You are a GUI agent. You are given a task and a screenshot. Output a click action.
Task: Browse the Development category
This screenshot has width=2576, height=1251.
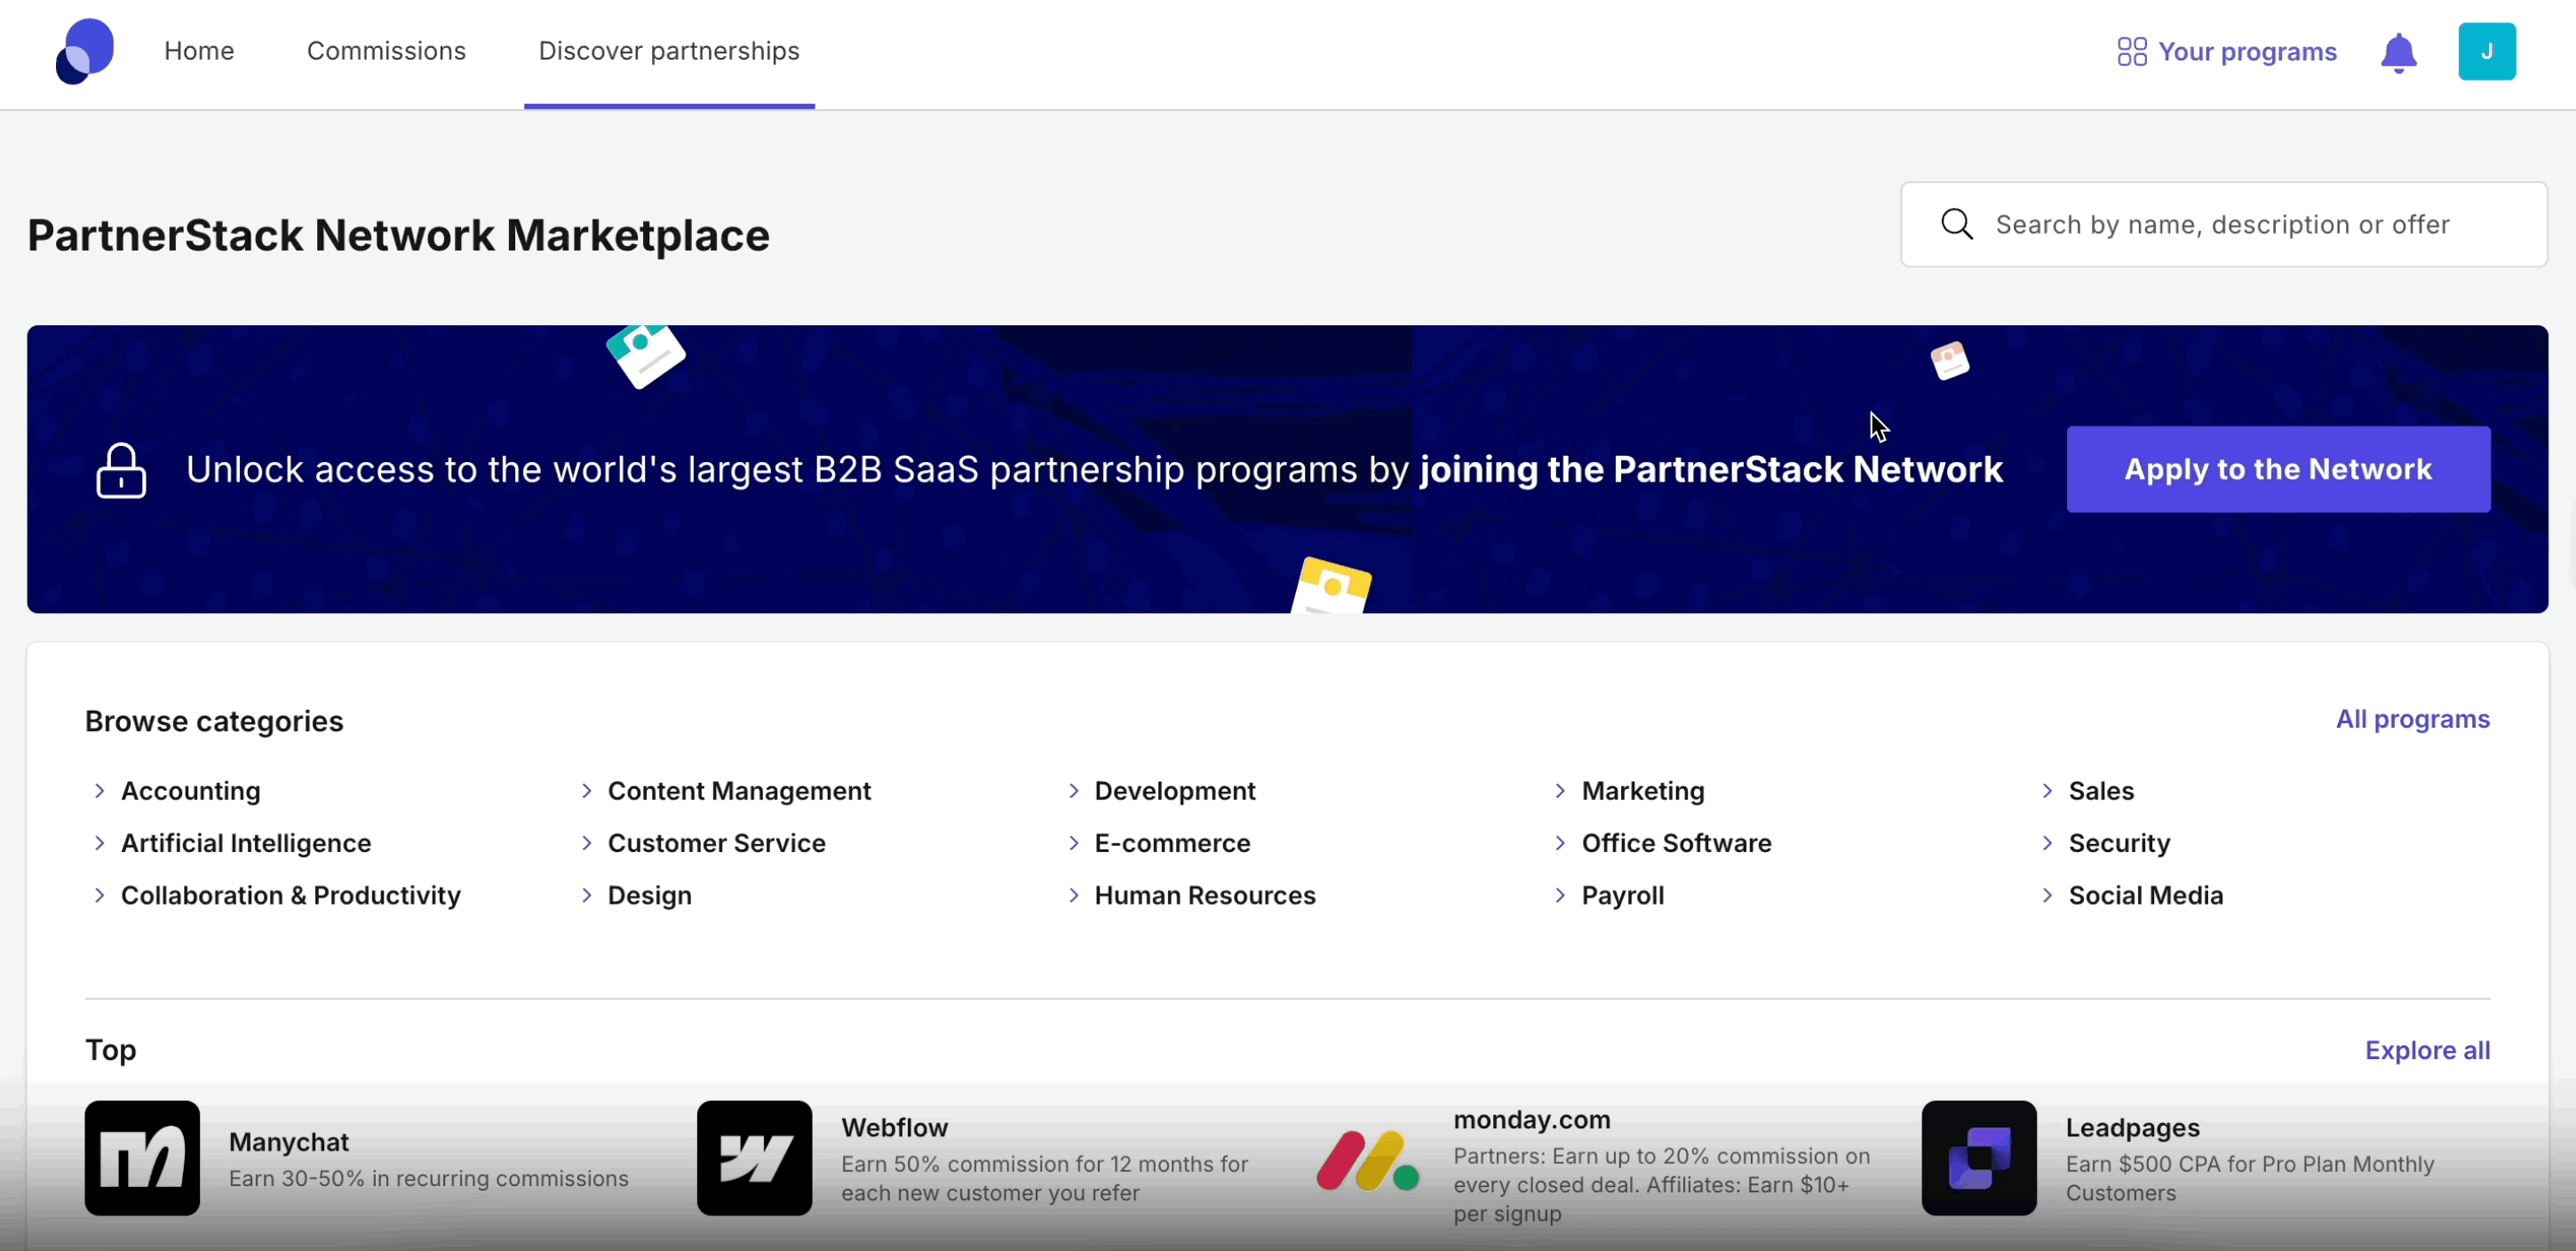1175,791
